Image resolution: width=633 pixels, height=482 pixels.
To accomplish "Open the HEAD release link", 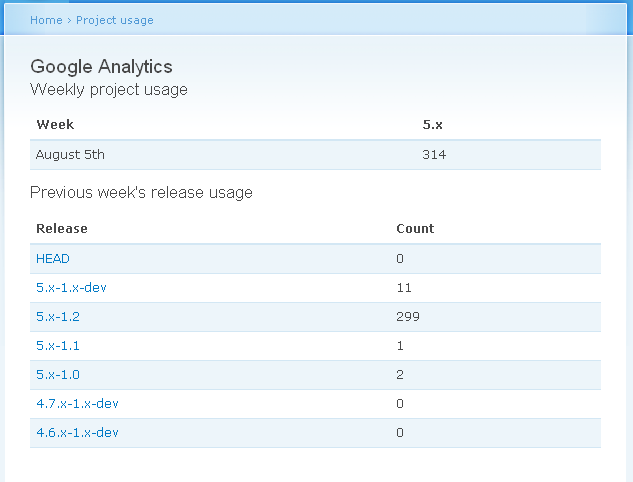I will click(53, 259).
